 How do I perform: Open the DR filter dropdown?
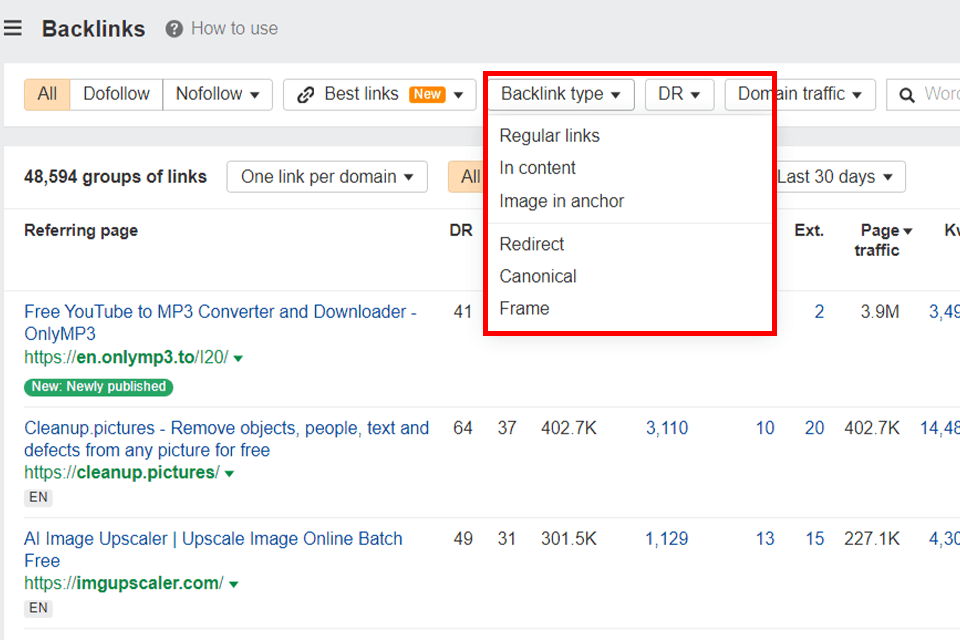click(679, 94)
